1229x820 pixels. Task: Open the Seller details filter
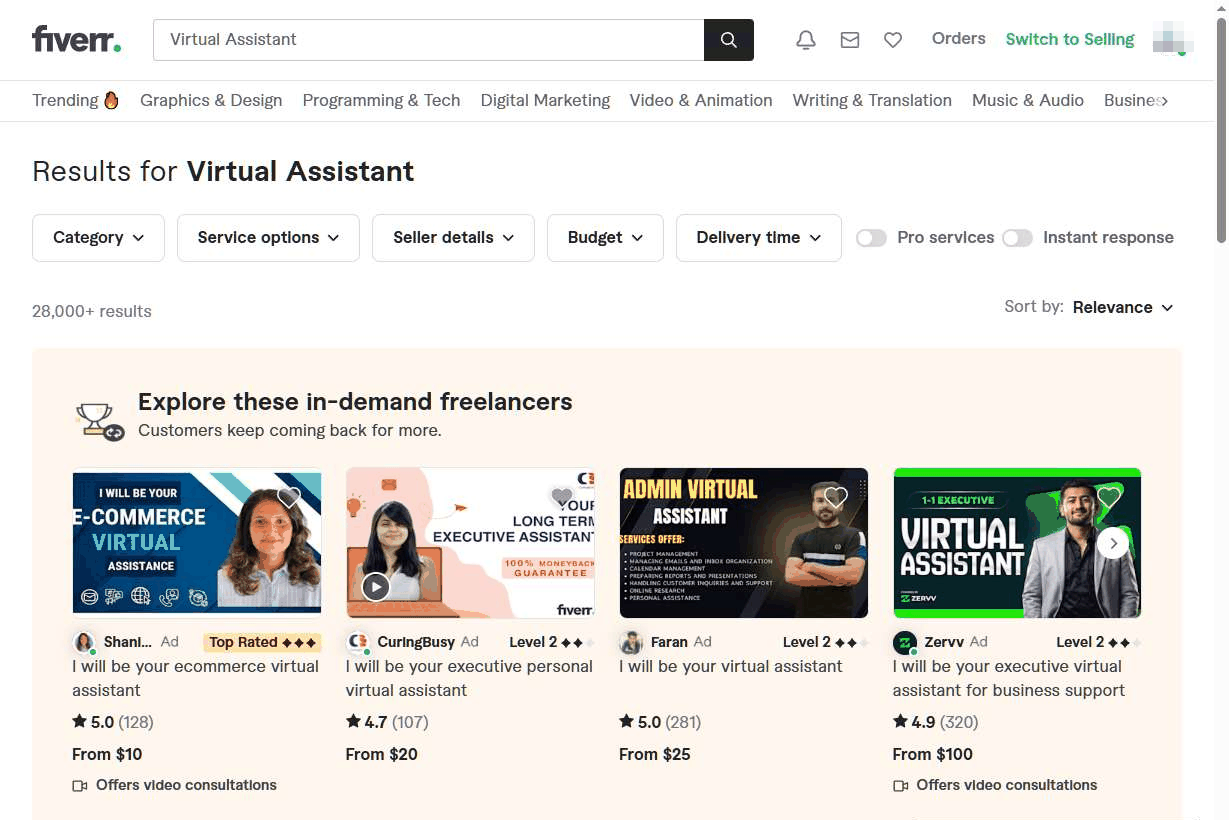[x=453, y=238]
